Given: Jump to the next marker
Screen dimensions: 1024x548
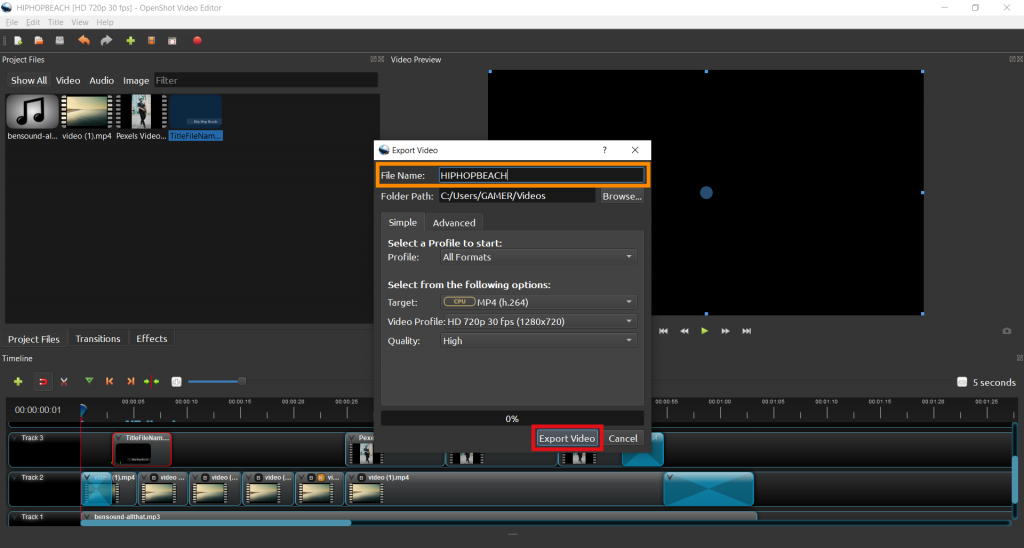Looking at the screenshot, I should coord(131,381).
